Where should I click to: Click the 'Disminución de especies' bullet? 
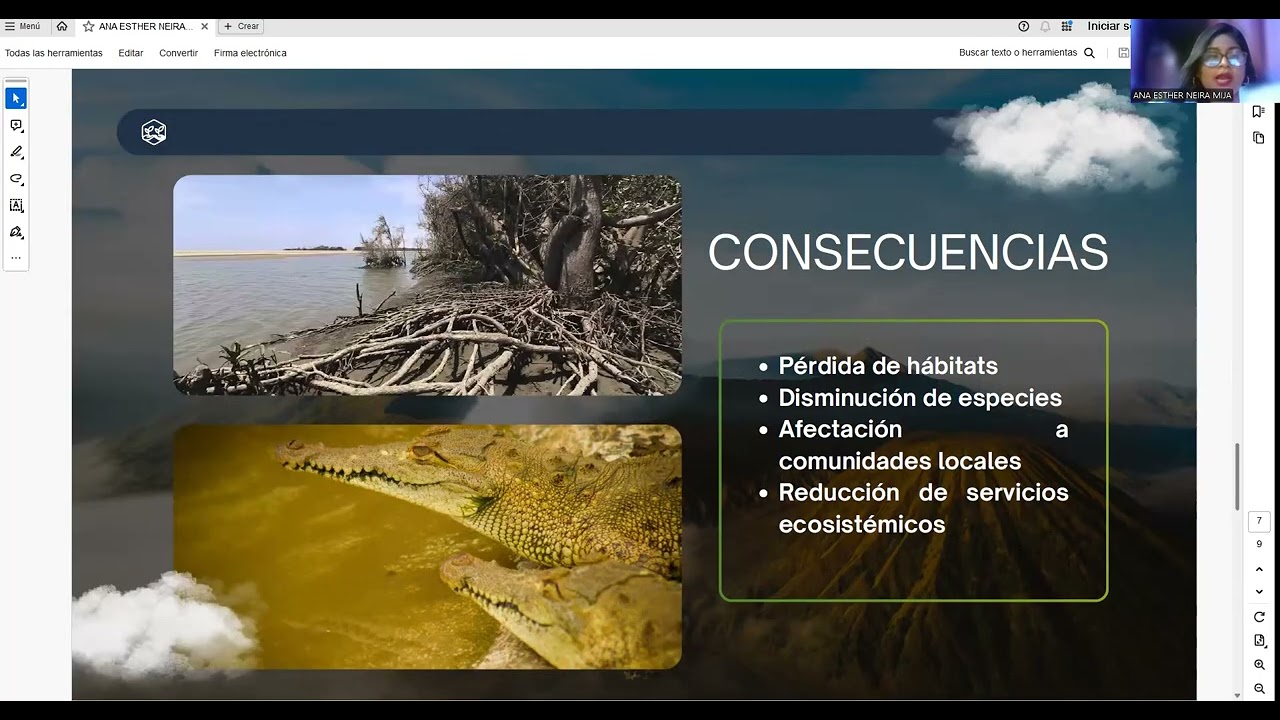[x=920, y=398]
